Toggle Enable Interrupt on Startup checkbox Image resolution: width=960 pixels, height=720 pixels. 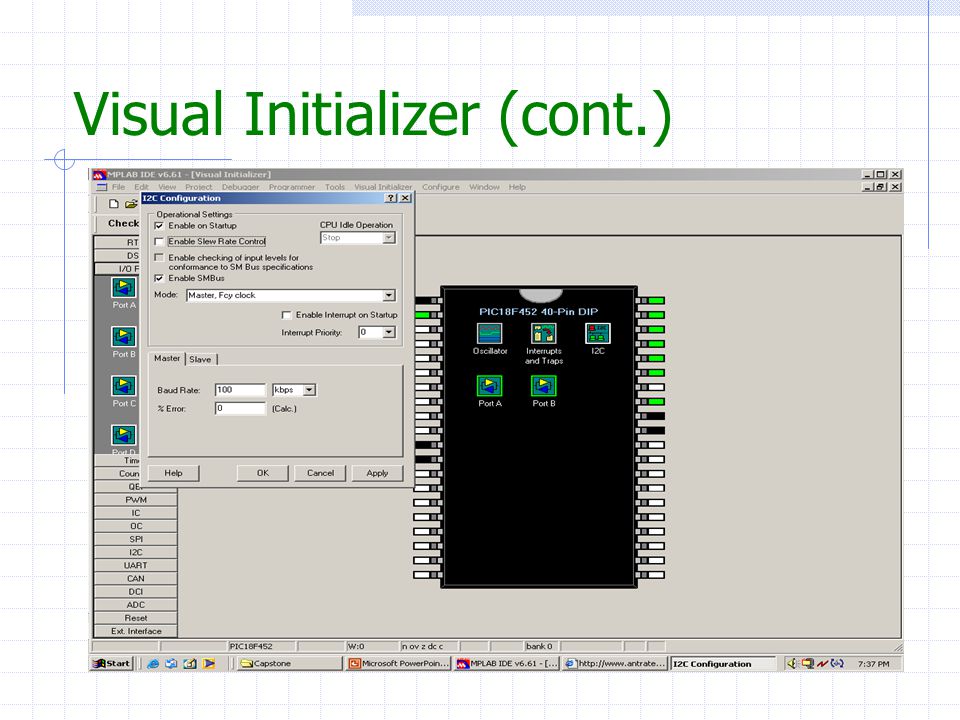pyautogui.click(x=286, y=315)
